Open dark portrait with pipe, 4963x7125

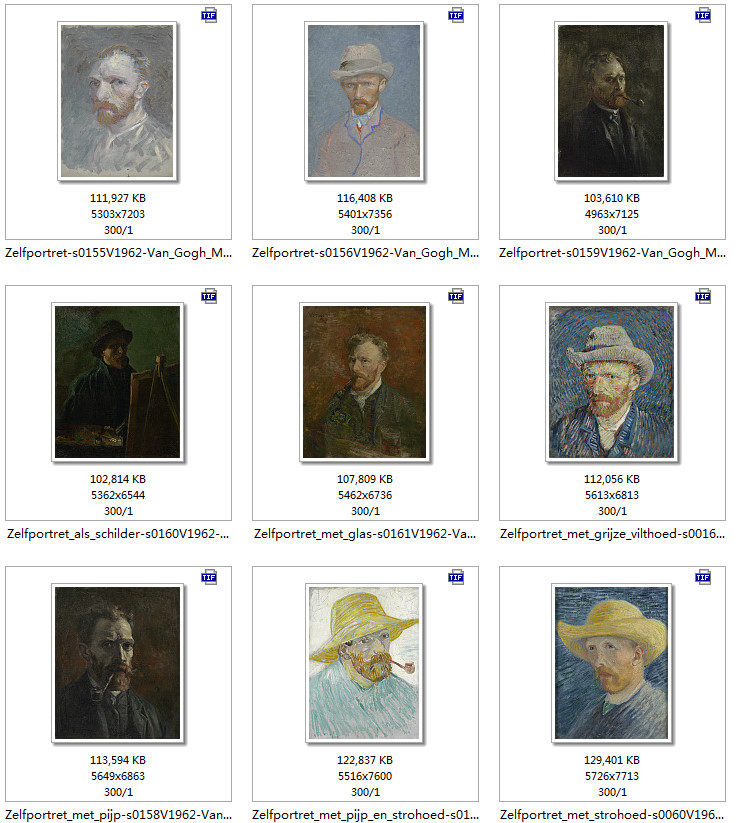pyautogui.click(x=611, y=101)
